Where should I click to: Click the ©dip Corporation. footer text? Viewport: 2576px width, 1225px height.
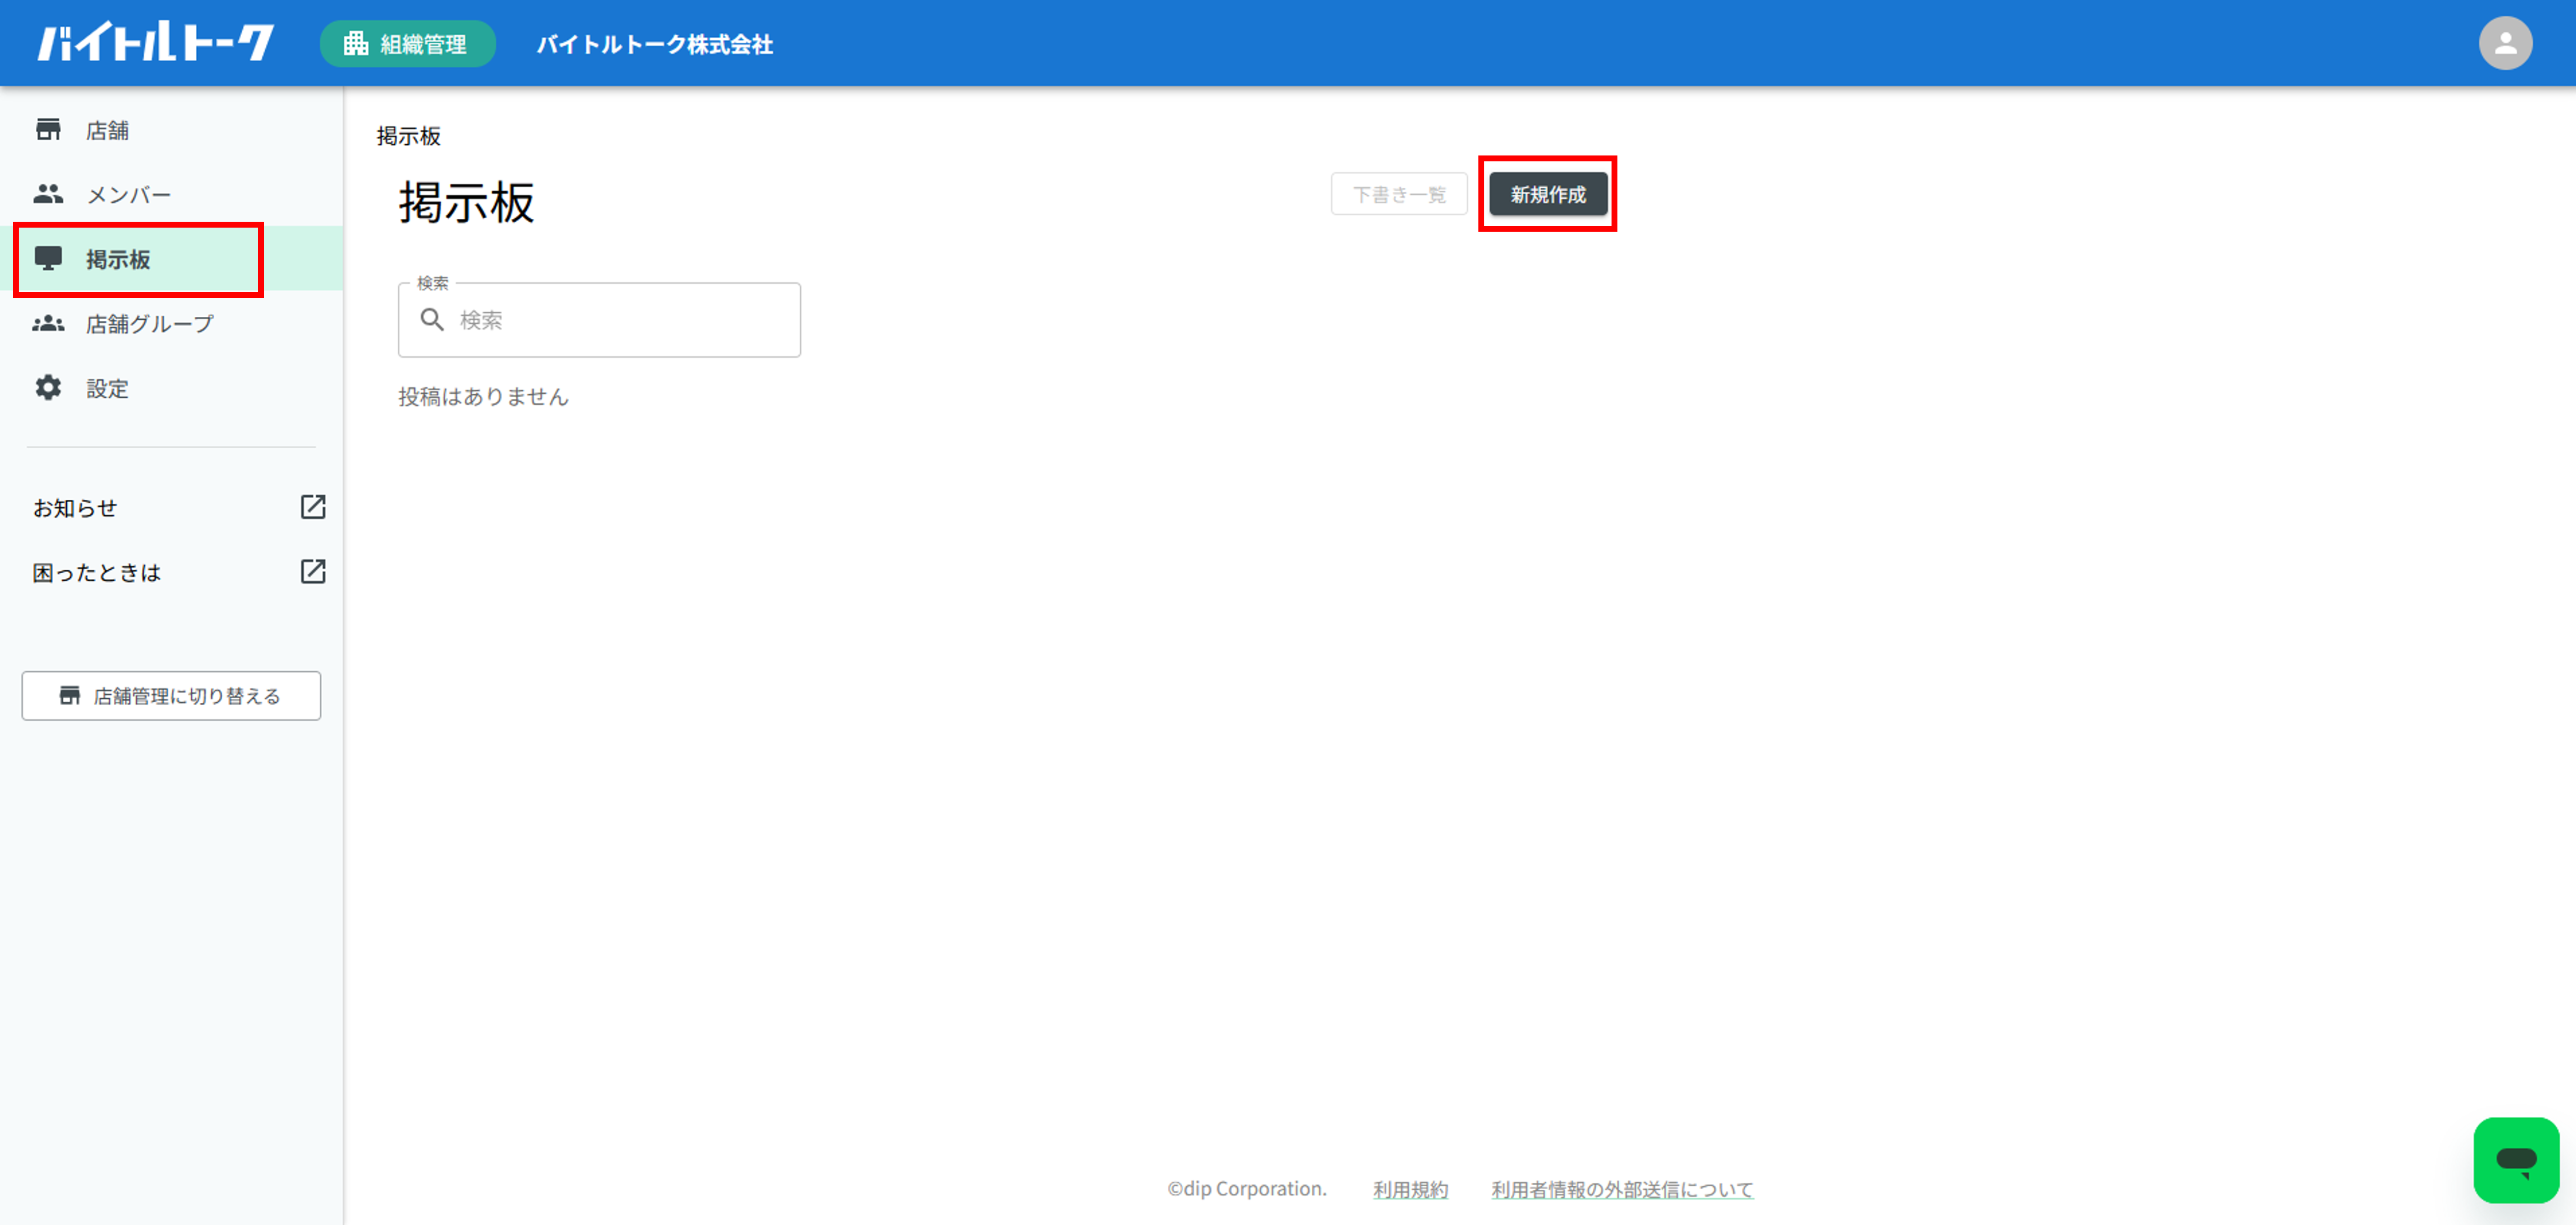tap(1247, 1189)
